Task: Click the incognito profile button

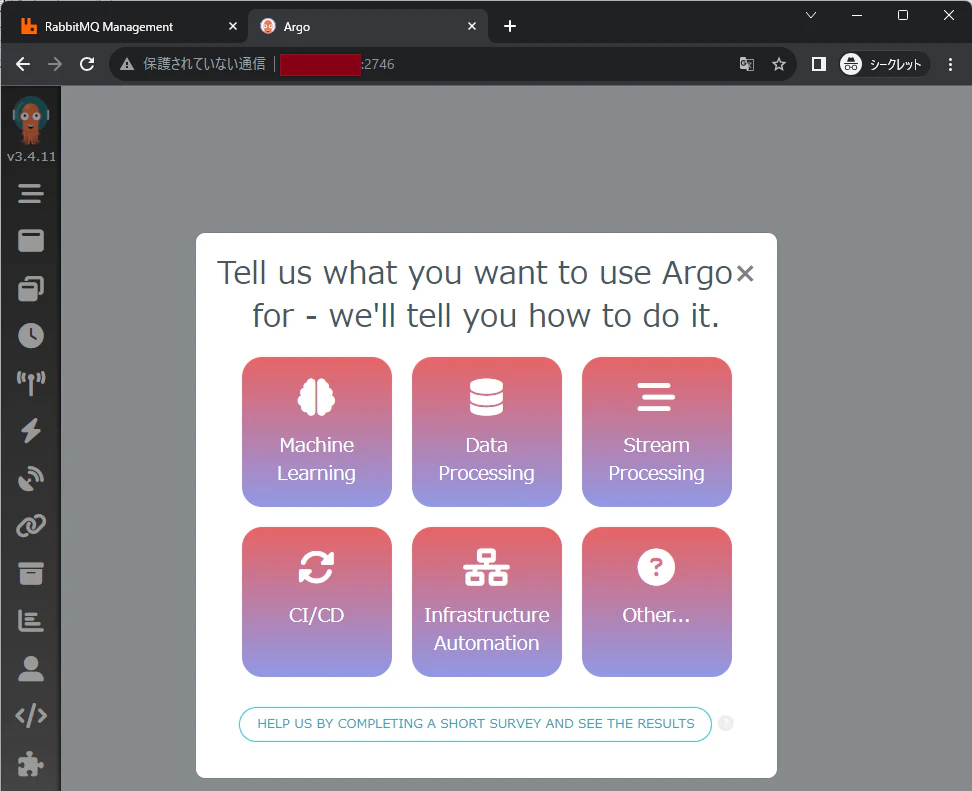Action: [883, 64]
